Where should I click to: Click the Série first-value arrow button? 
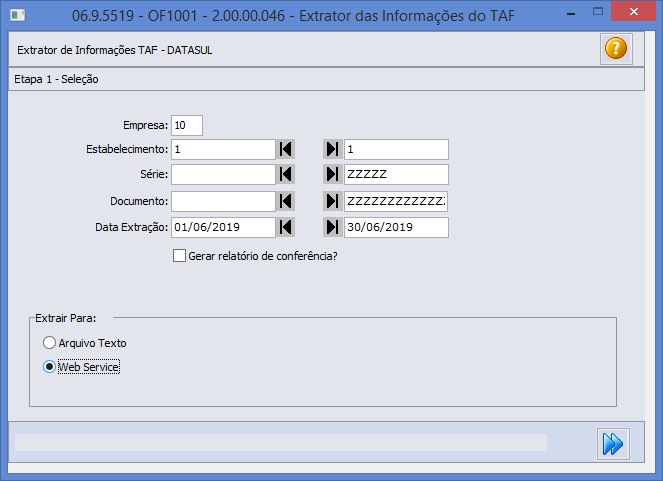[286, 174]
